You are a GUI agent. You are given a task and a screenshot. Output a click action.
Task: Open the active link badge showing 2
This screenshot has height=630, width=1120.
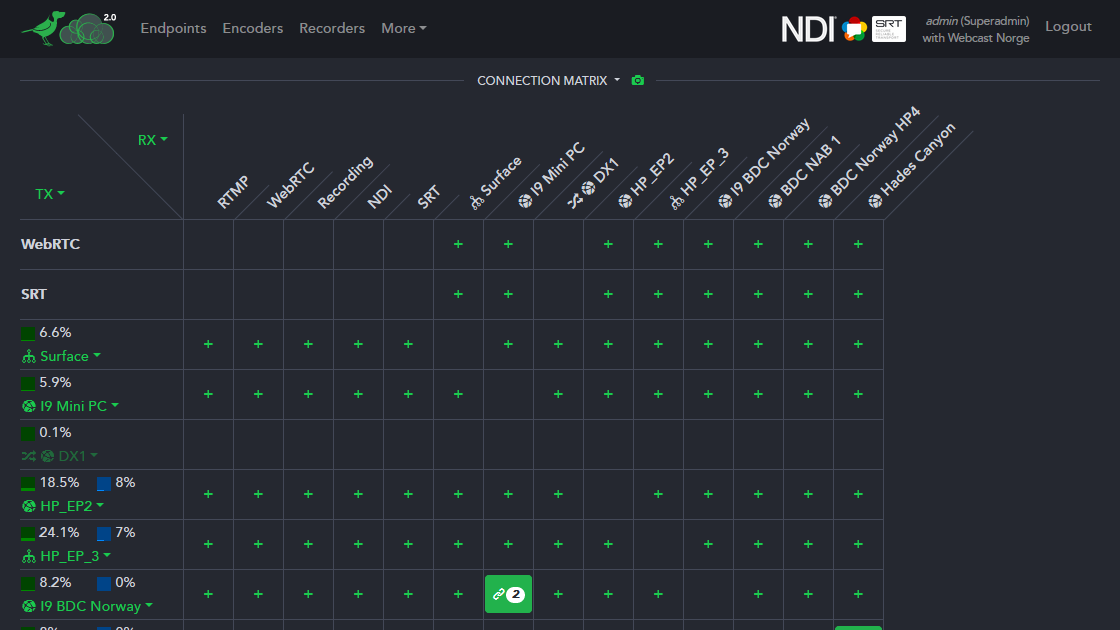[509, 594]
